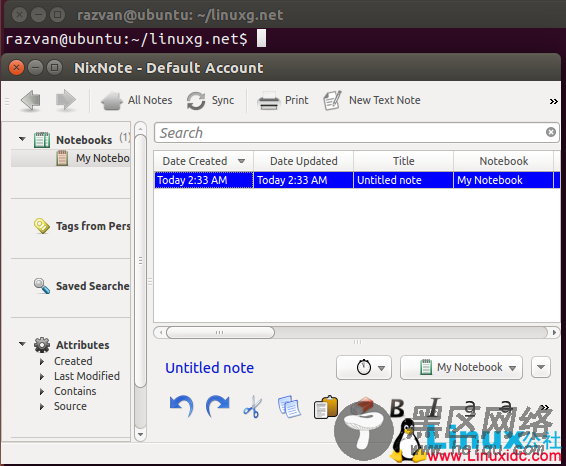Screen dimensions: 566x466
Task: Open the reminder clock dropdown
Action: 364,367
